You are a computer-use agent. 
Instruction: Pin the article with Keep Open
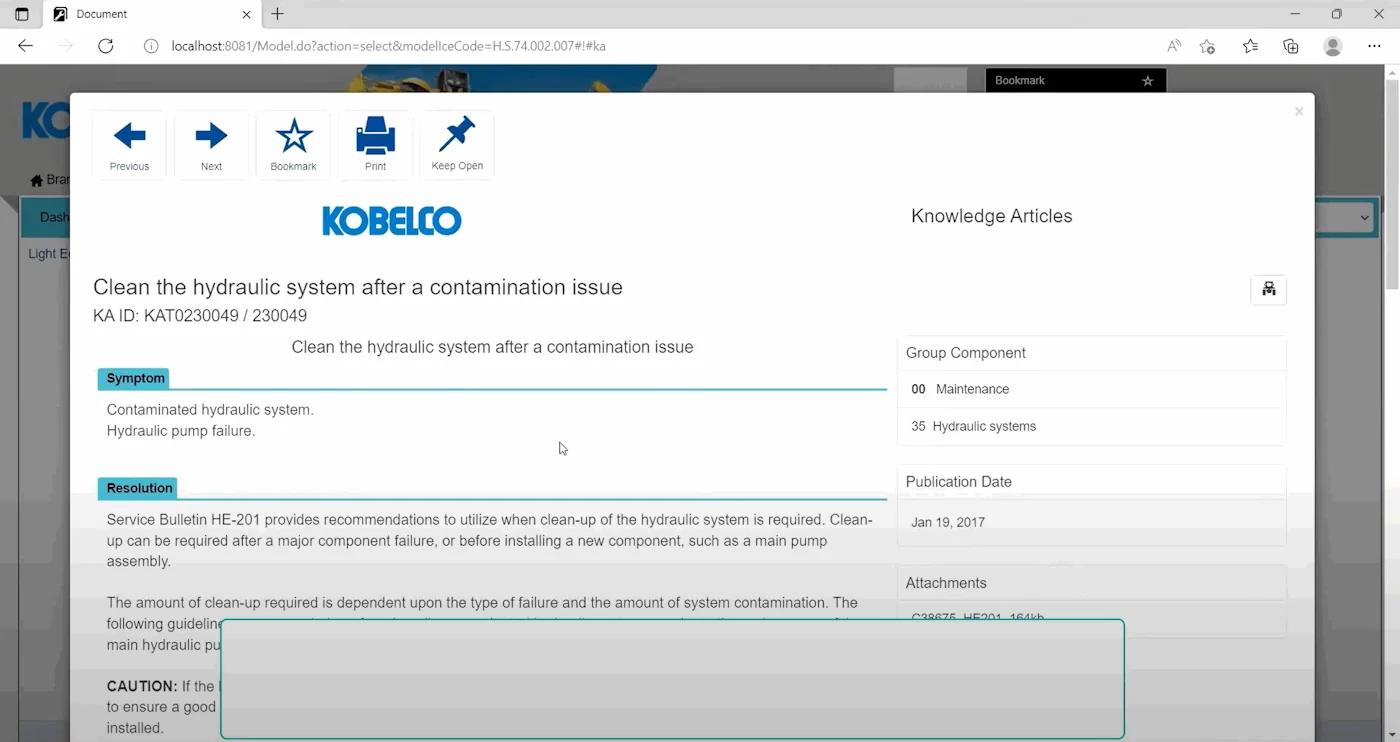457,145
